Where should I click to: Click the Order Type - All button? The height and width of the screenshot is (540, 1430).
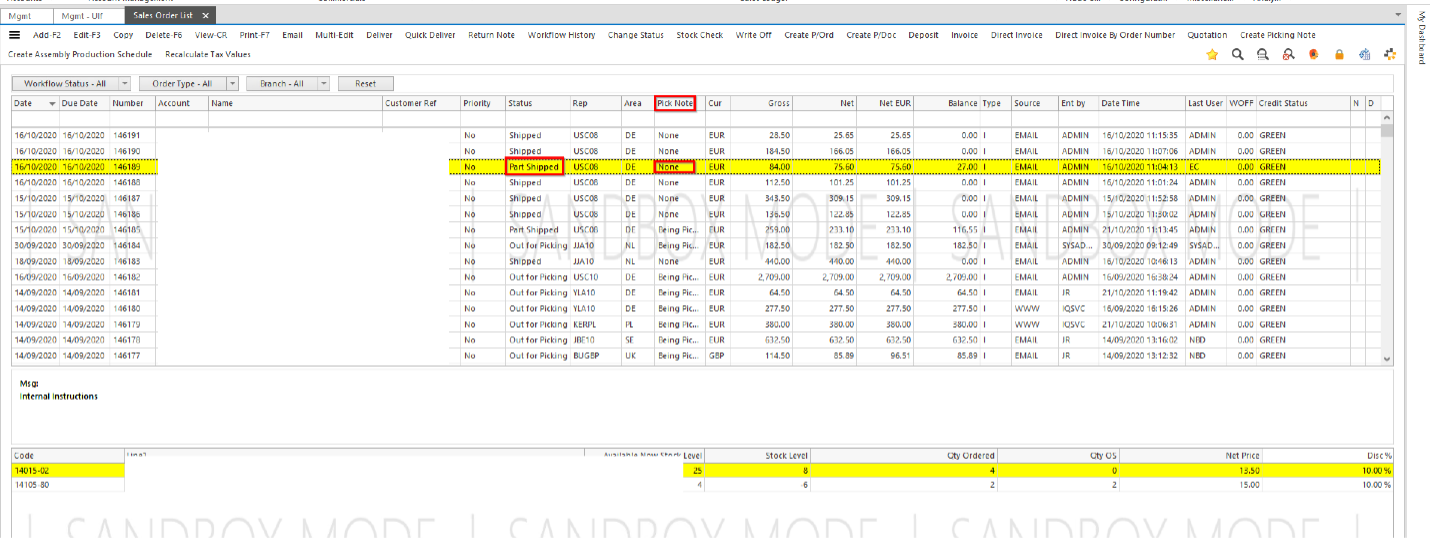pyautogui.click(x=182, y=84)
